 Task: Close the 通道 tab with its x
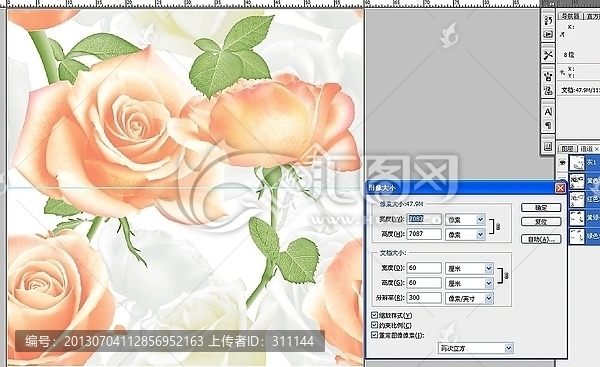(596, 148)
